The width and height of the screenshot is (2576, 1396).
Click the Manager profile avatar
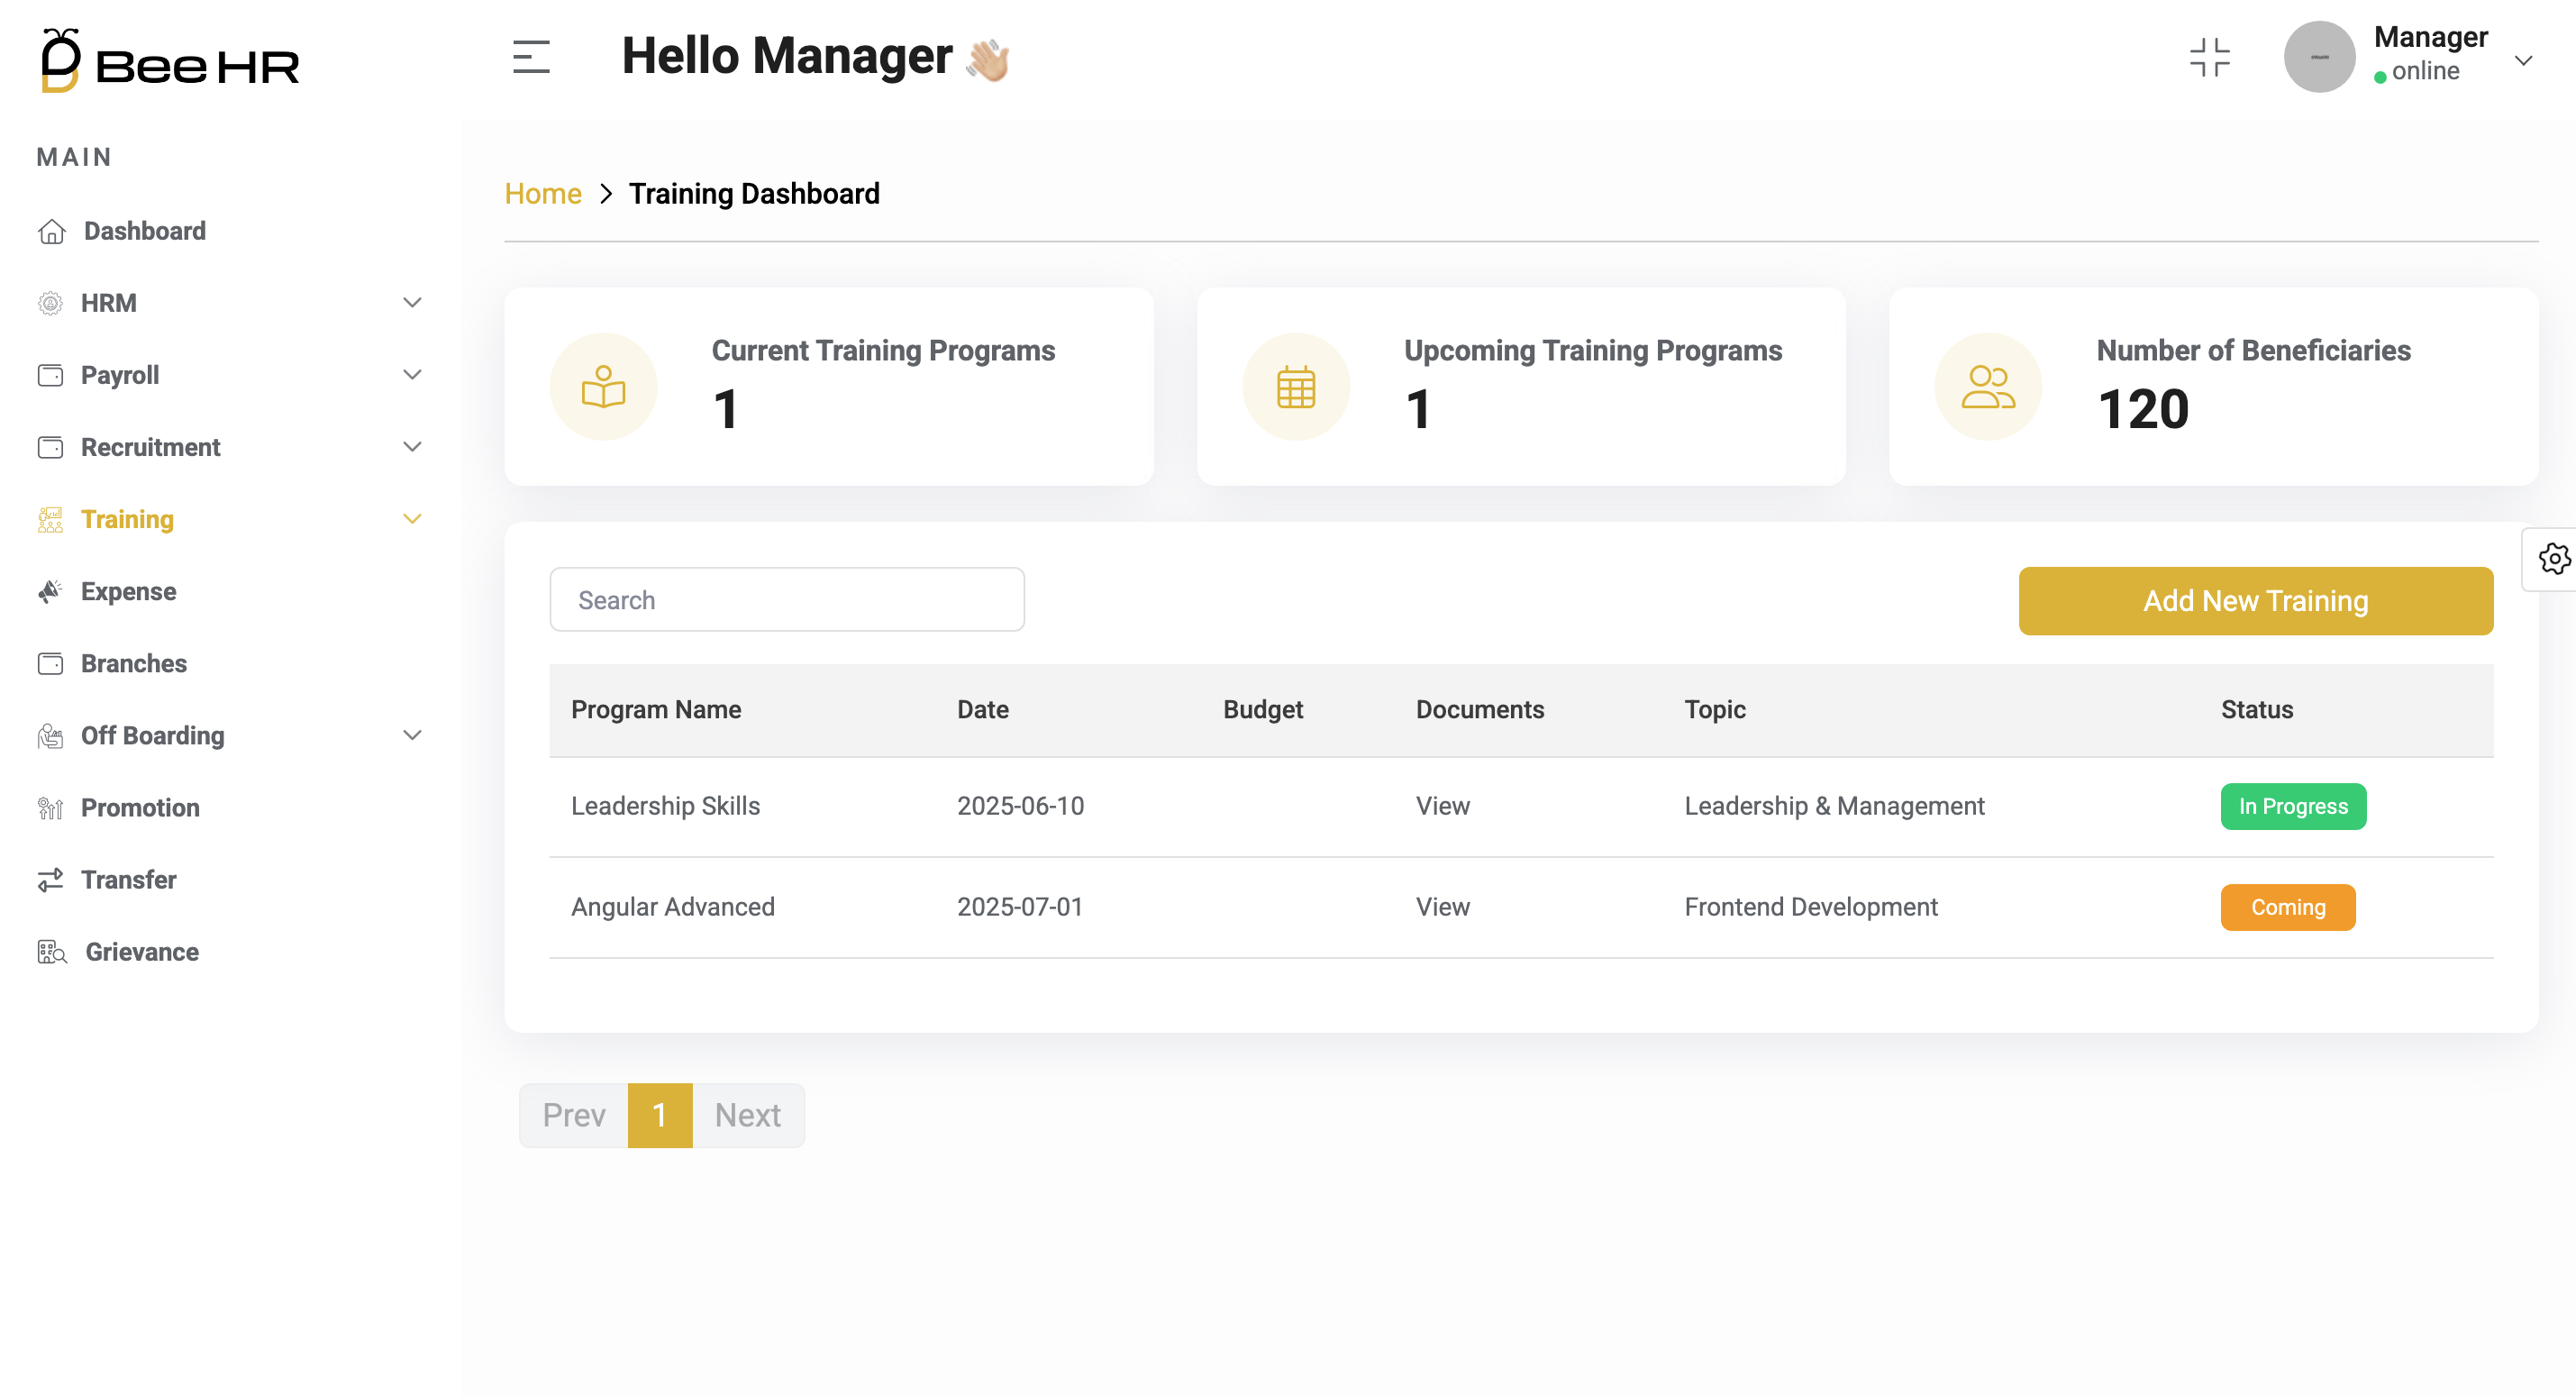[x=2319, y=57]
